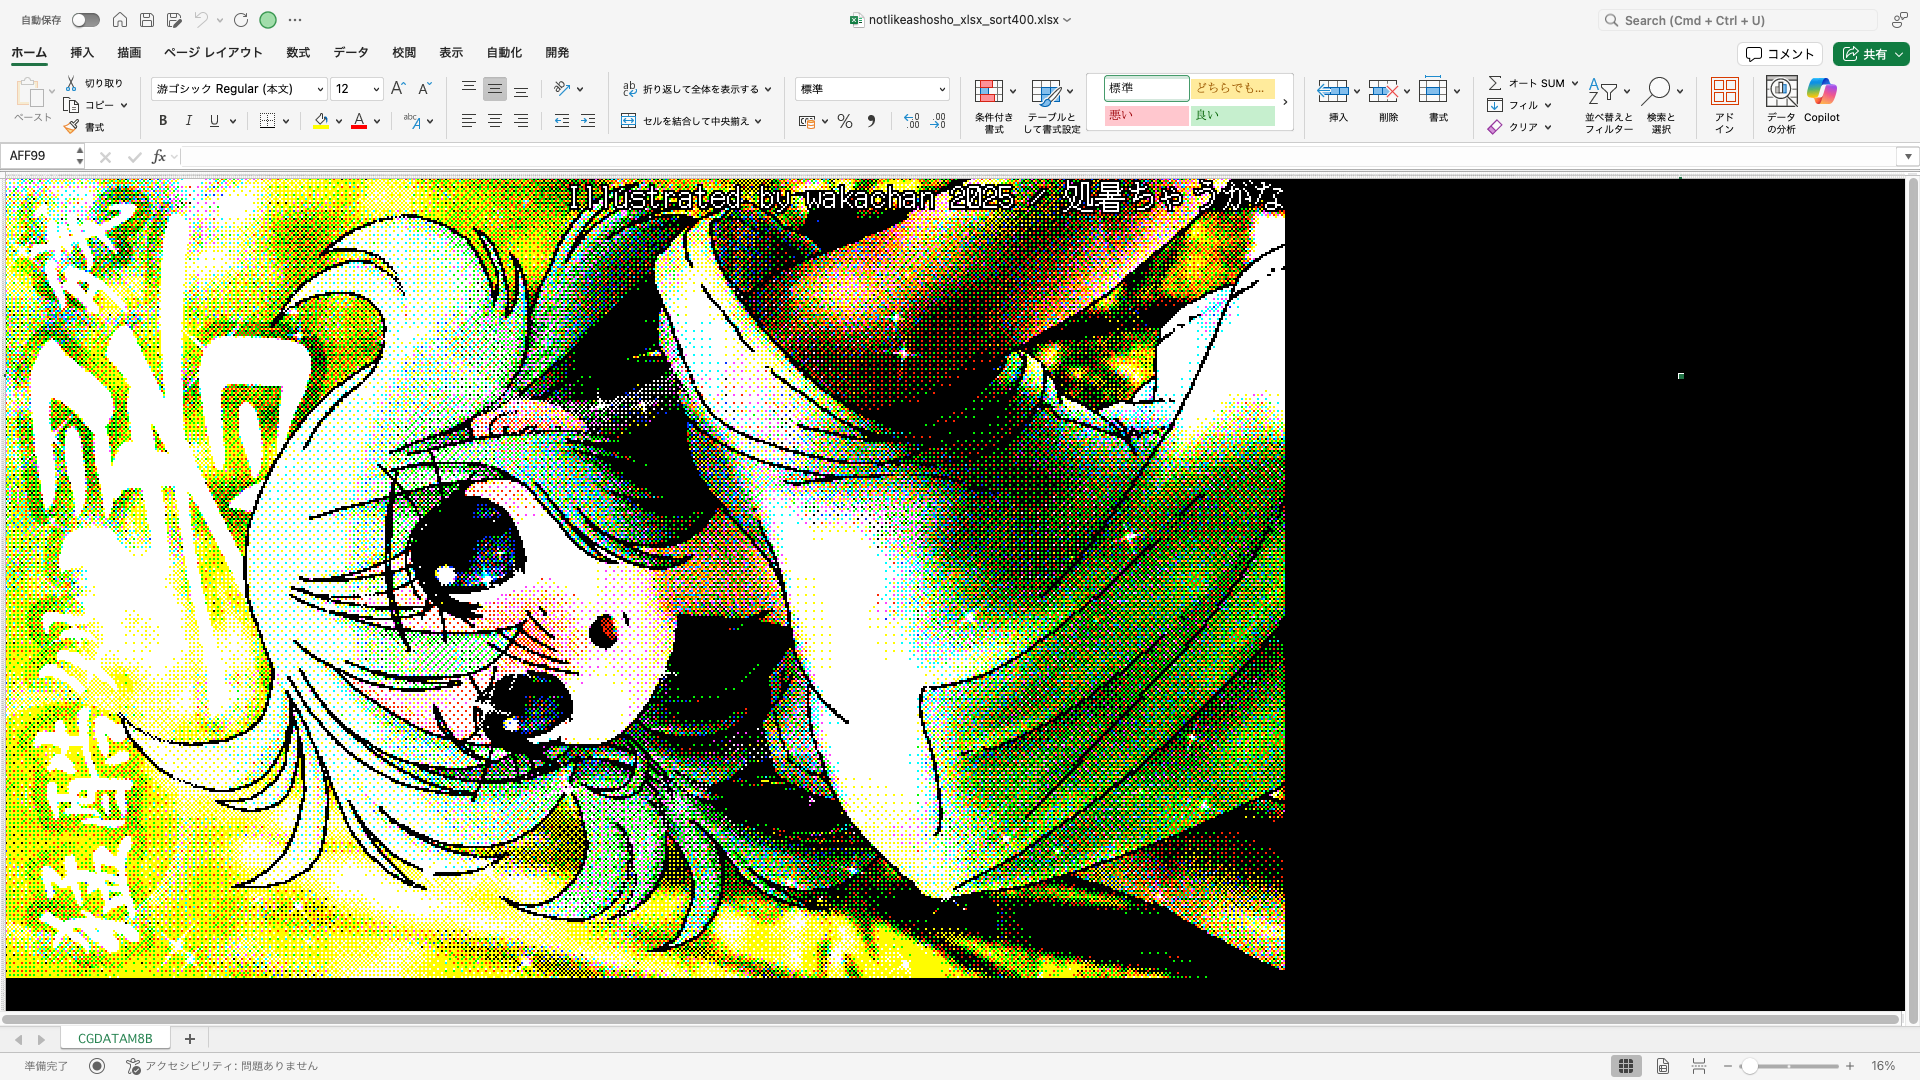Click the Format cells icon
The width and height of the screenshot is (1920, 1080).
point(1433,92)
